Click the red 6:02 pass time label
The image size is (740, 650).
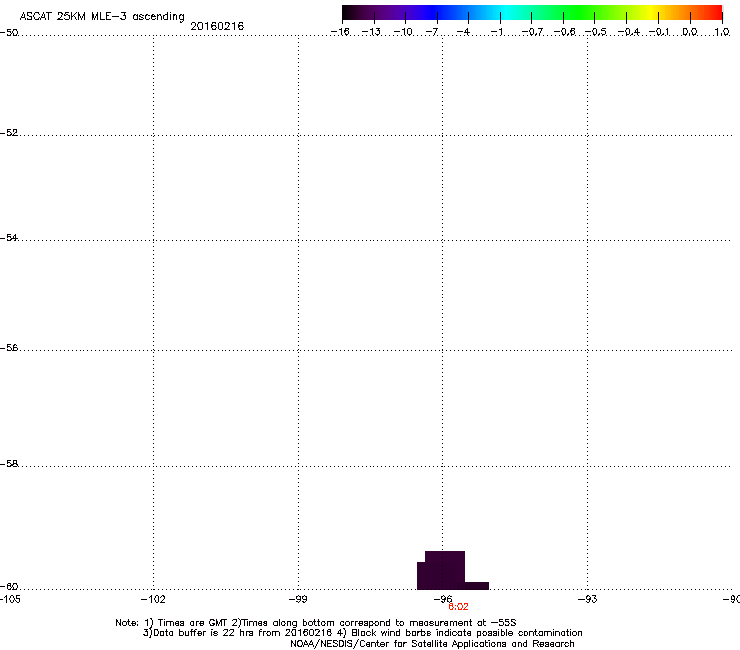pos(458,607)
